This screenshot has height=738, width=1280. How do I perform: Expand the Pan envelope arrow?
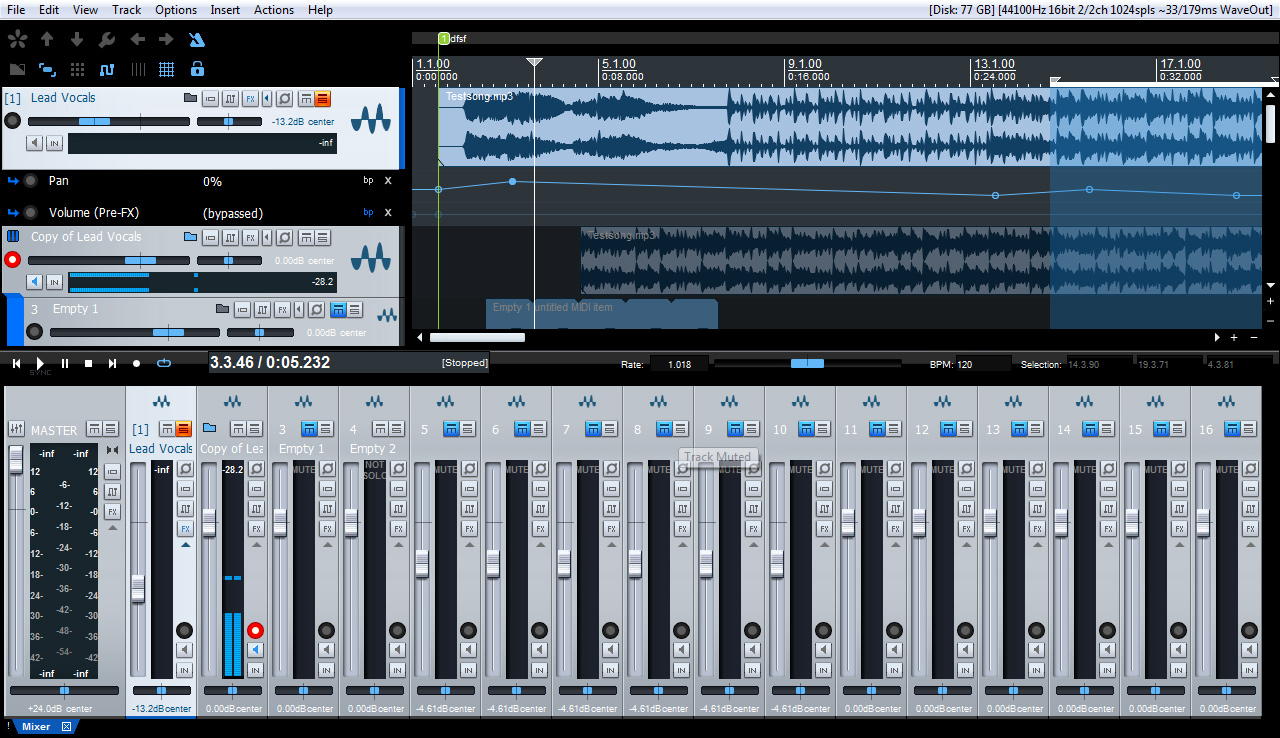13,181
